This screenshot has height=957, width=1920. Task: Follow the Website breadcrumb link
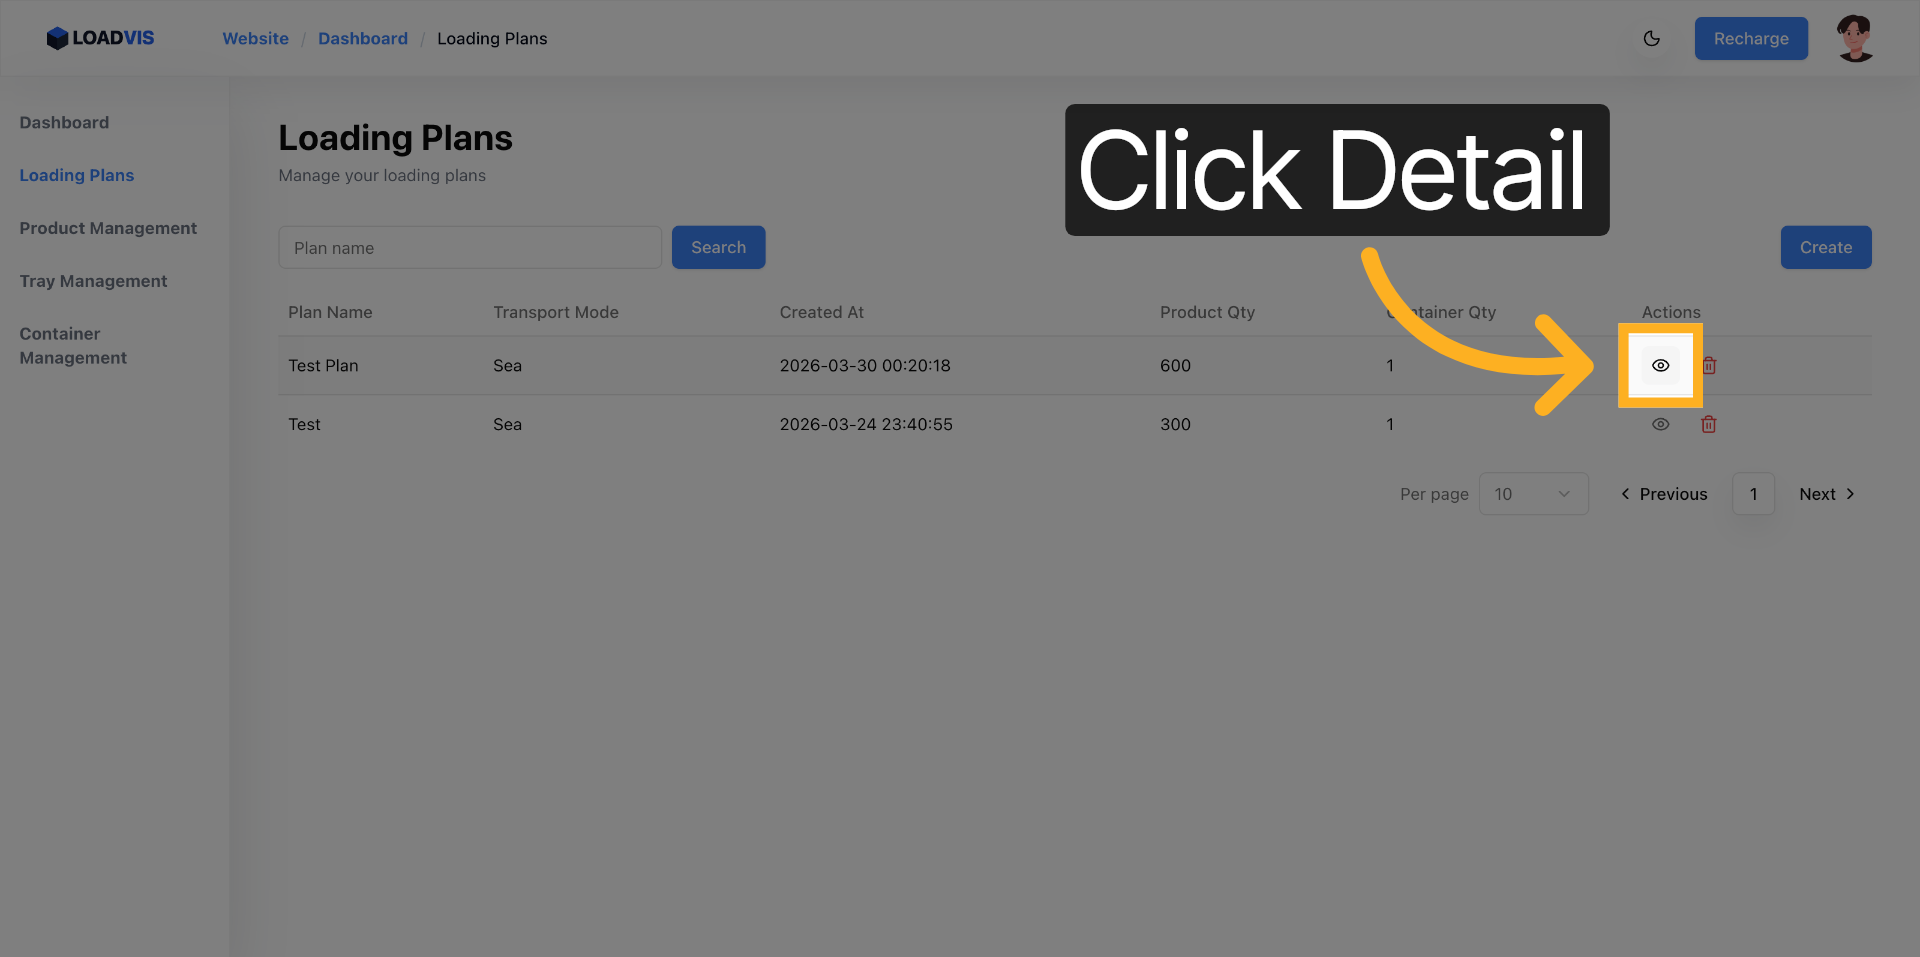tap(255, 39)
